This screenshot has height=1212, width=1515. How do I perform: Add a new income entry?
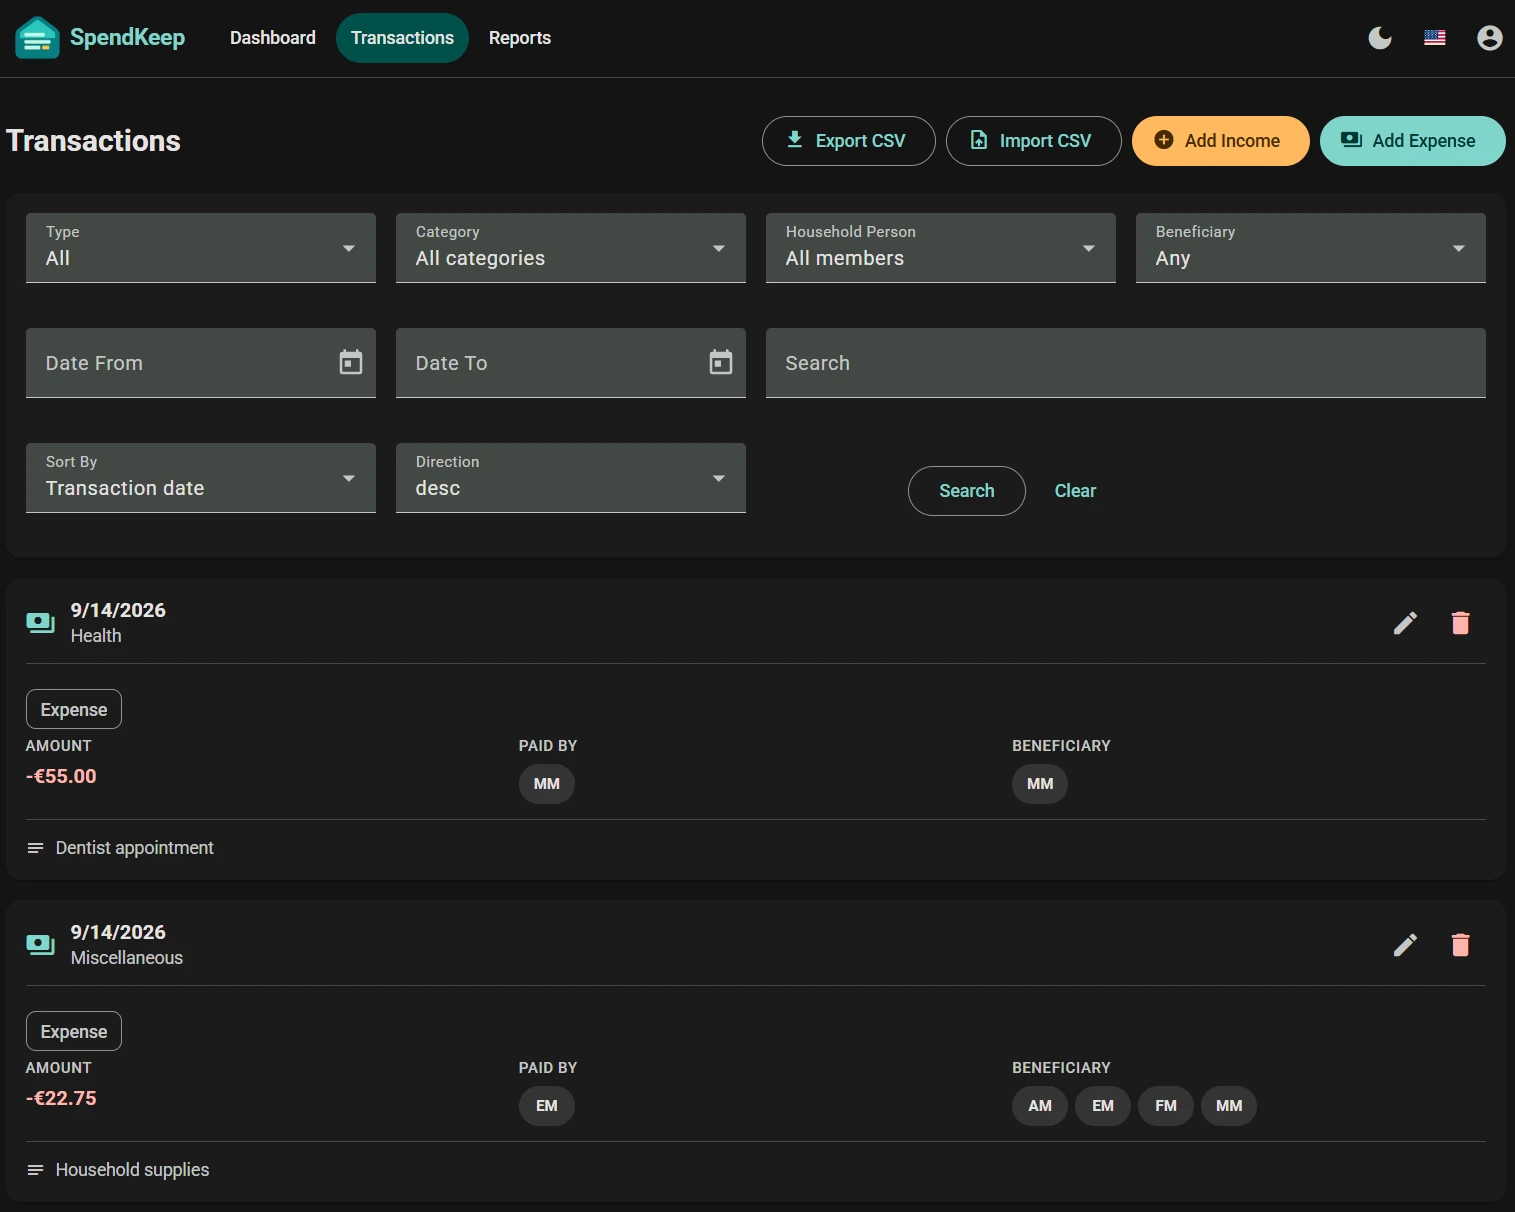click(x=1221, y=141)
